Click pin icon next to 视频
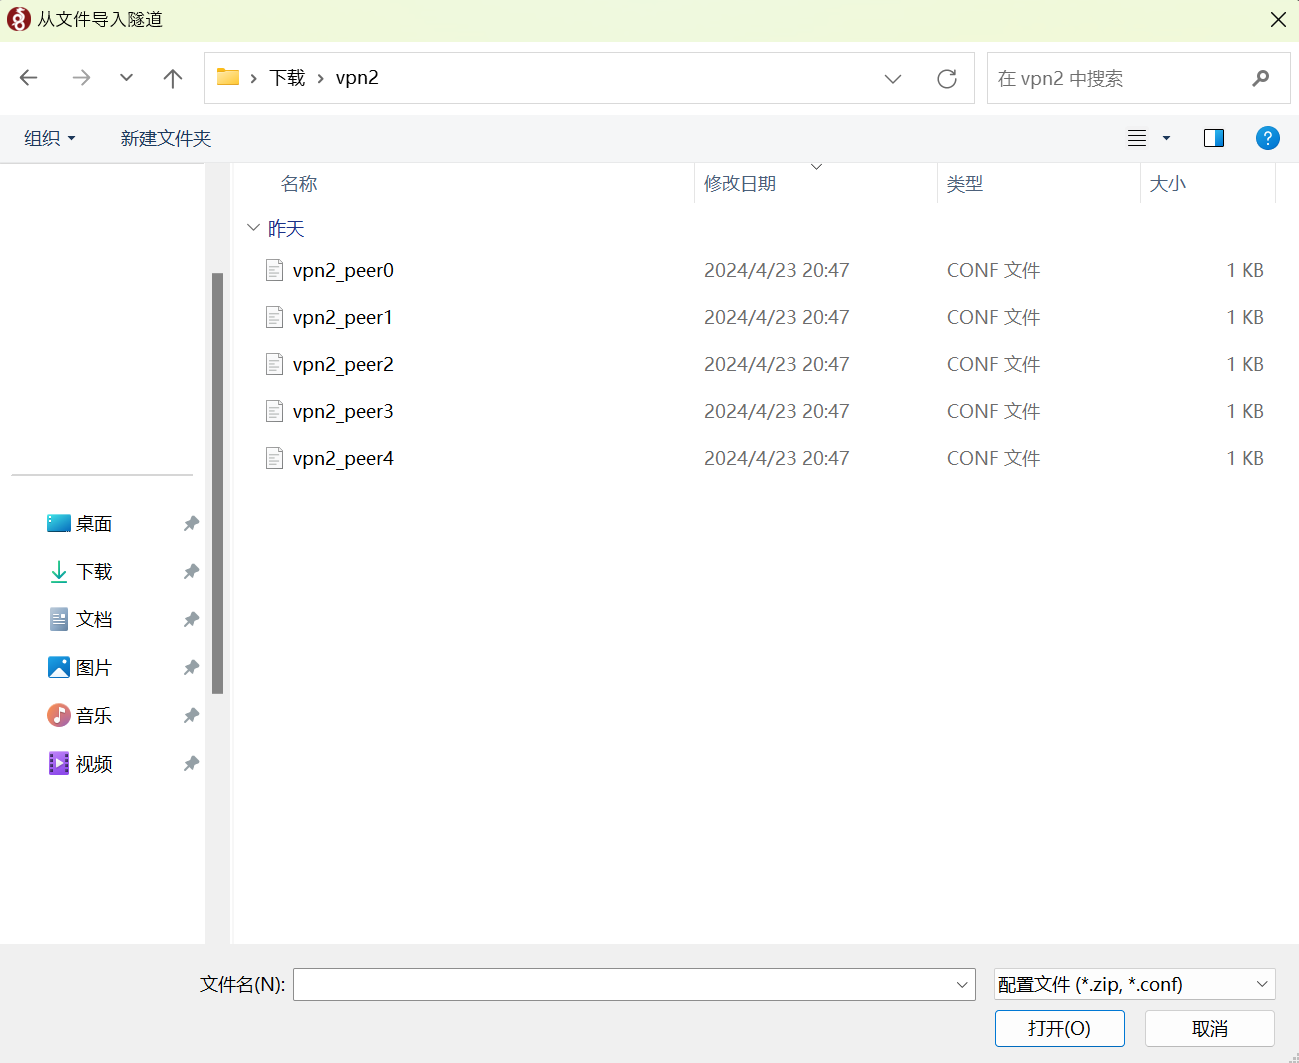This screenshot has width=1299, height=1063. (191, 763)
